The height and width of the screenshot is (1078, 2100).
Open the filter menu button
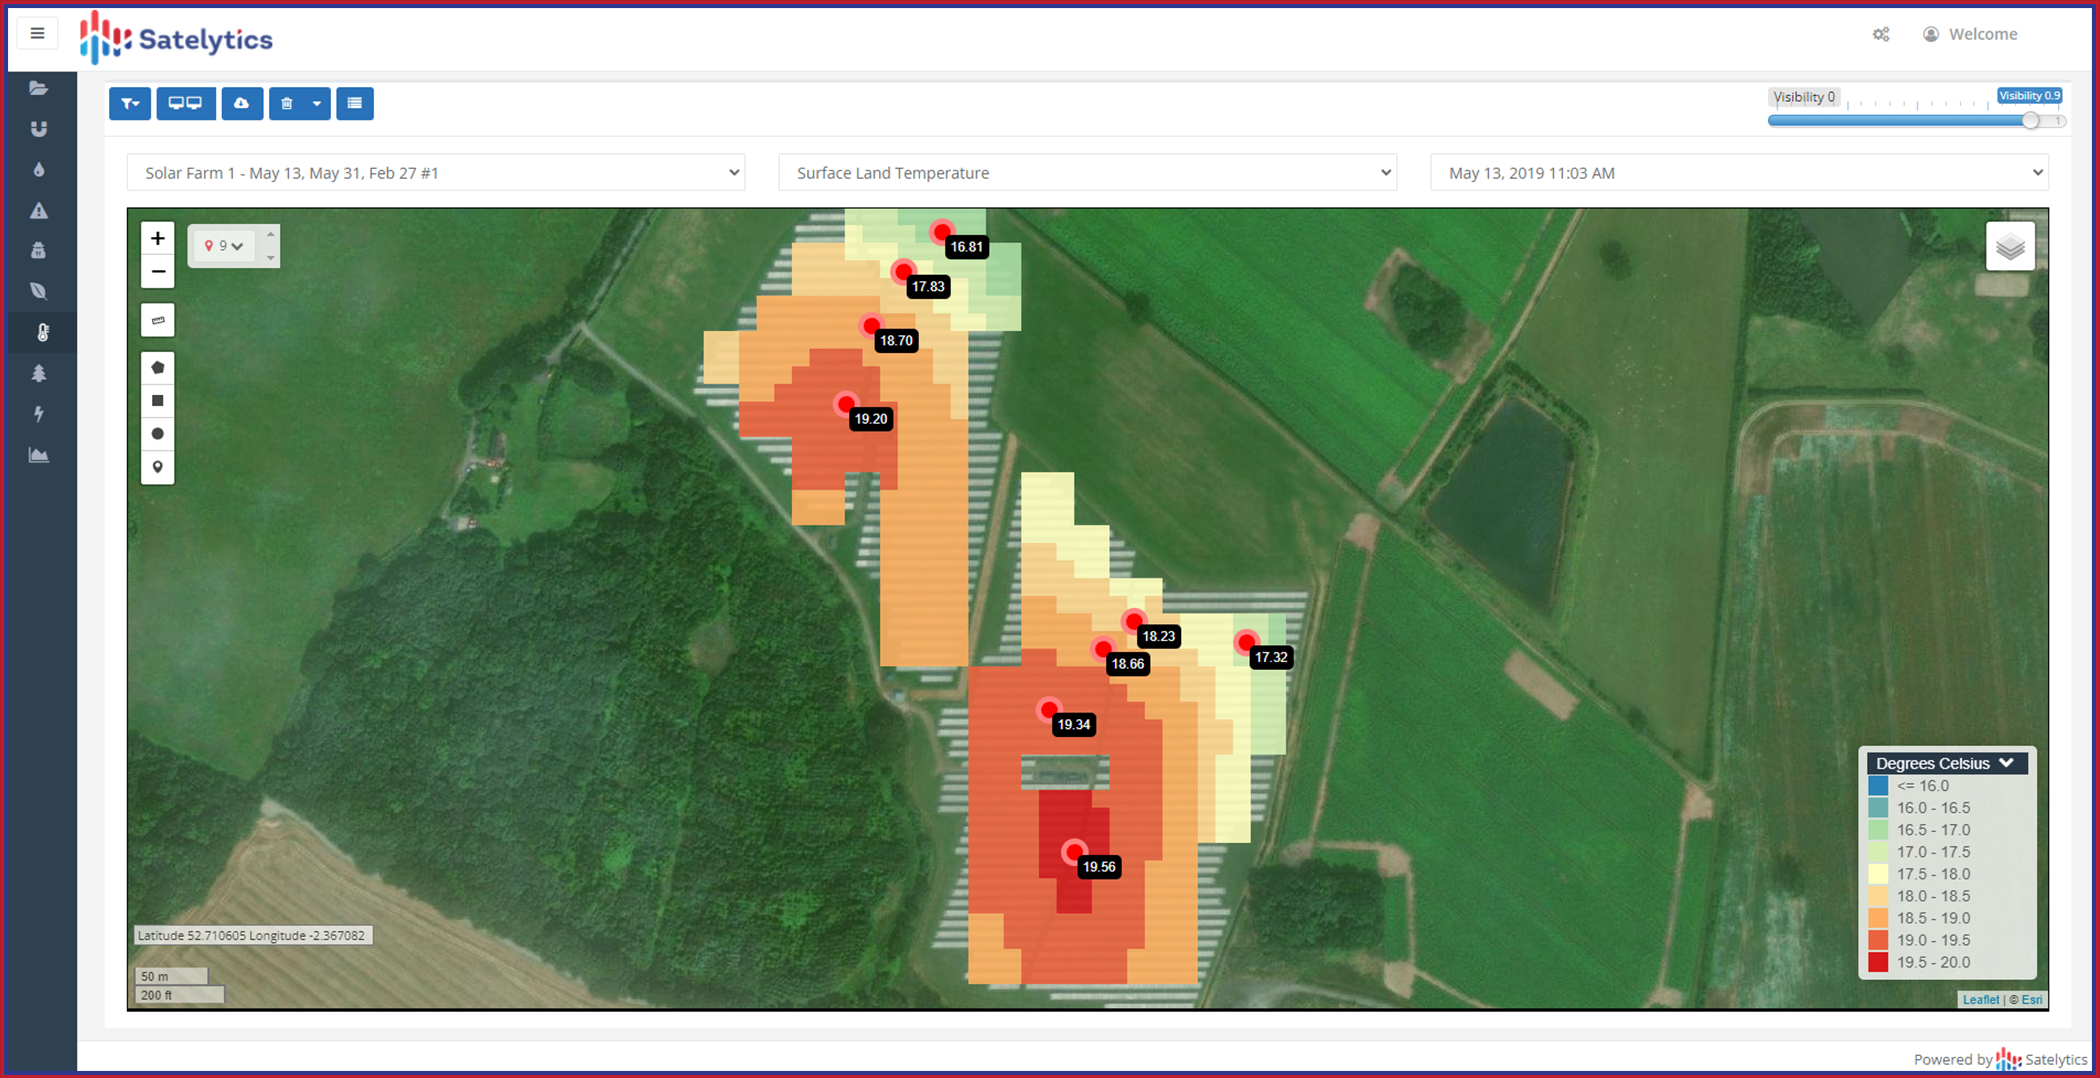pyautogui.click(x=130, y=103)
